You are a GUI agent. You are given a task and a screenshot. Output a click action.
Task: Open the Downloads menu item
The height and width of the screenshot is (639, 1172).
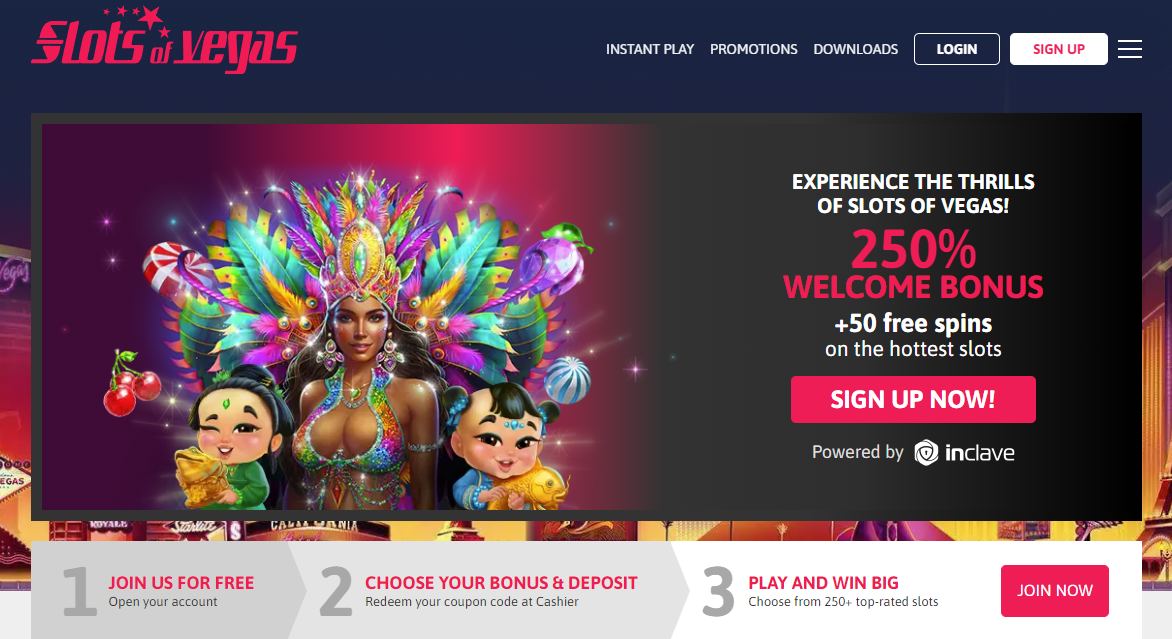click(856, 49)
